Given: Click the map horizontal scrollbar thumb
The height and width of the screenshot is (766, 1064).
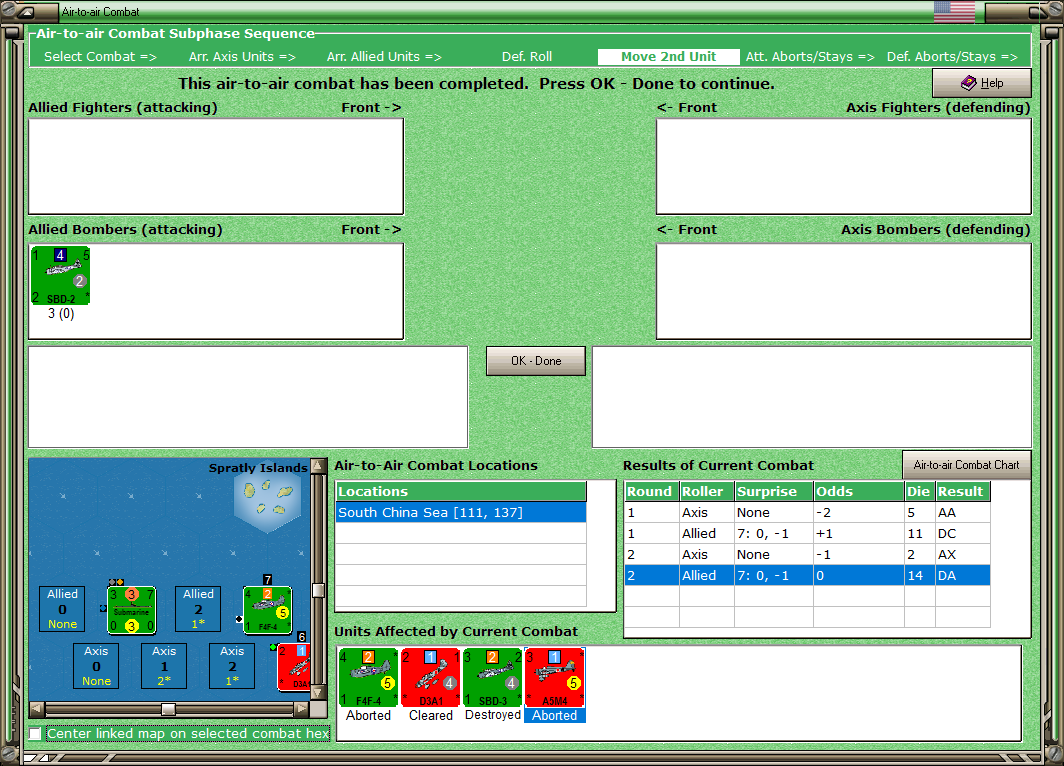Looking at the screenshot, I should coord(168,709).
